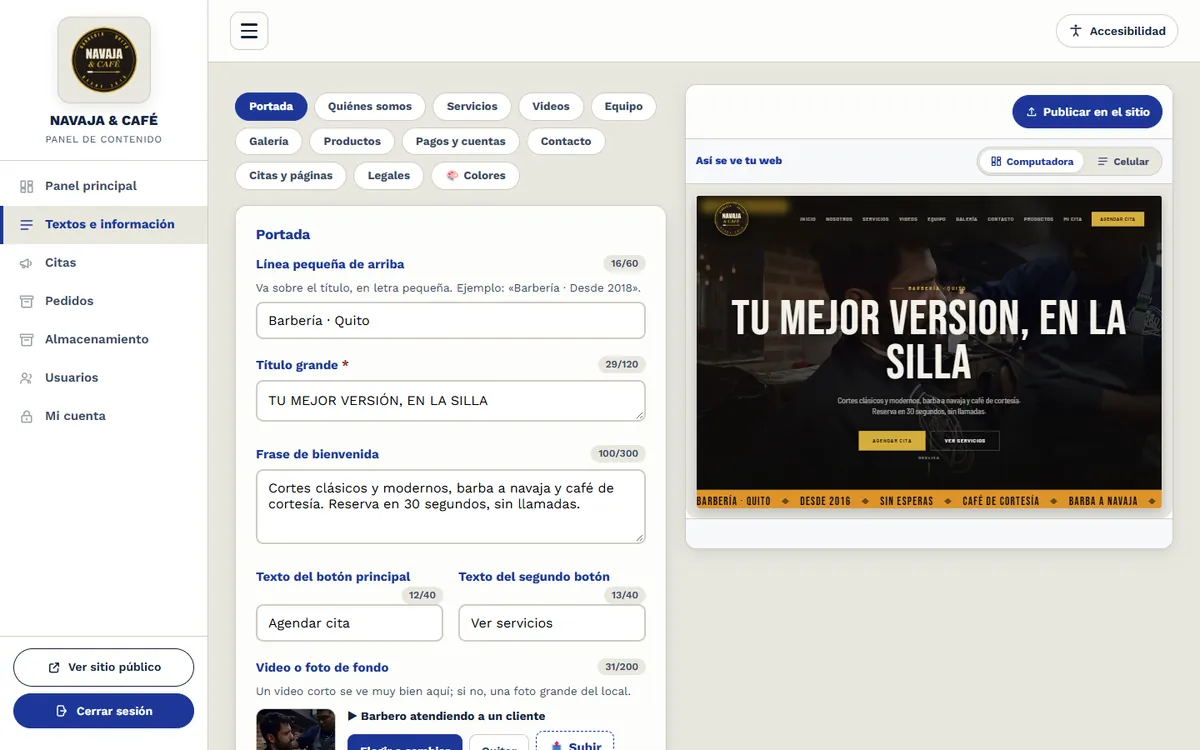
Task: Select the Portada tab
Action: 271,107
